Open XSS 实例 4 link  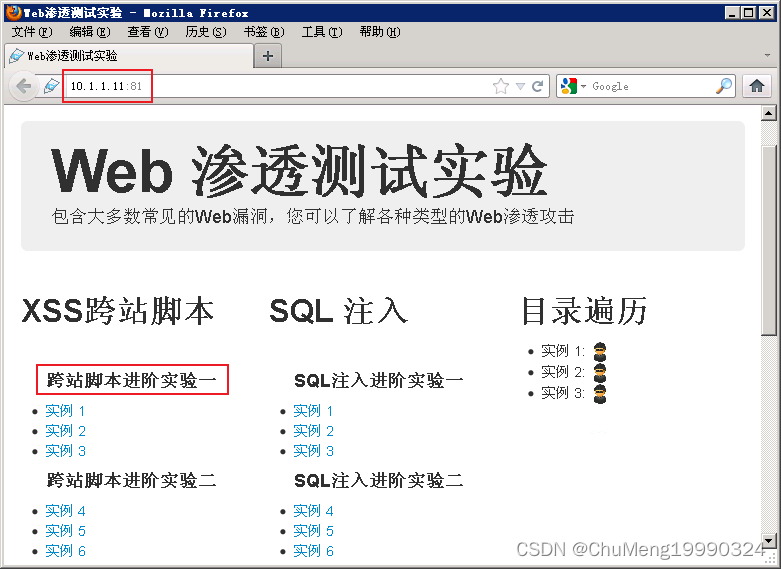click(x=65, y=511)
